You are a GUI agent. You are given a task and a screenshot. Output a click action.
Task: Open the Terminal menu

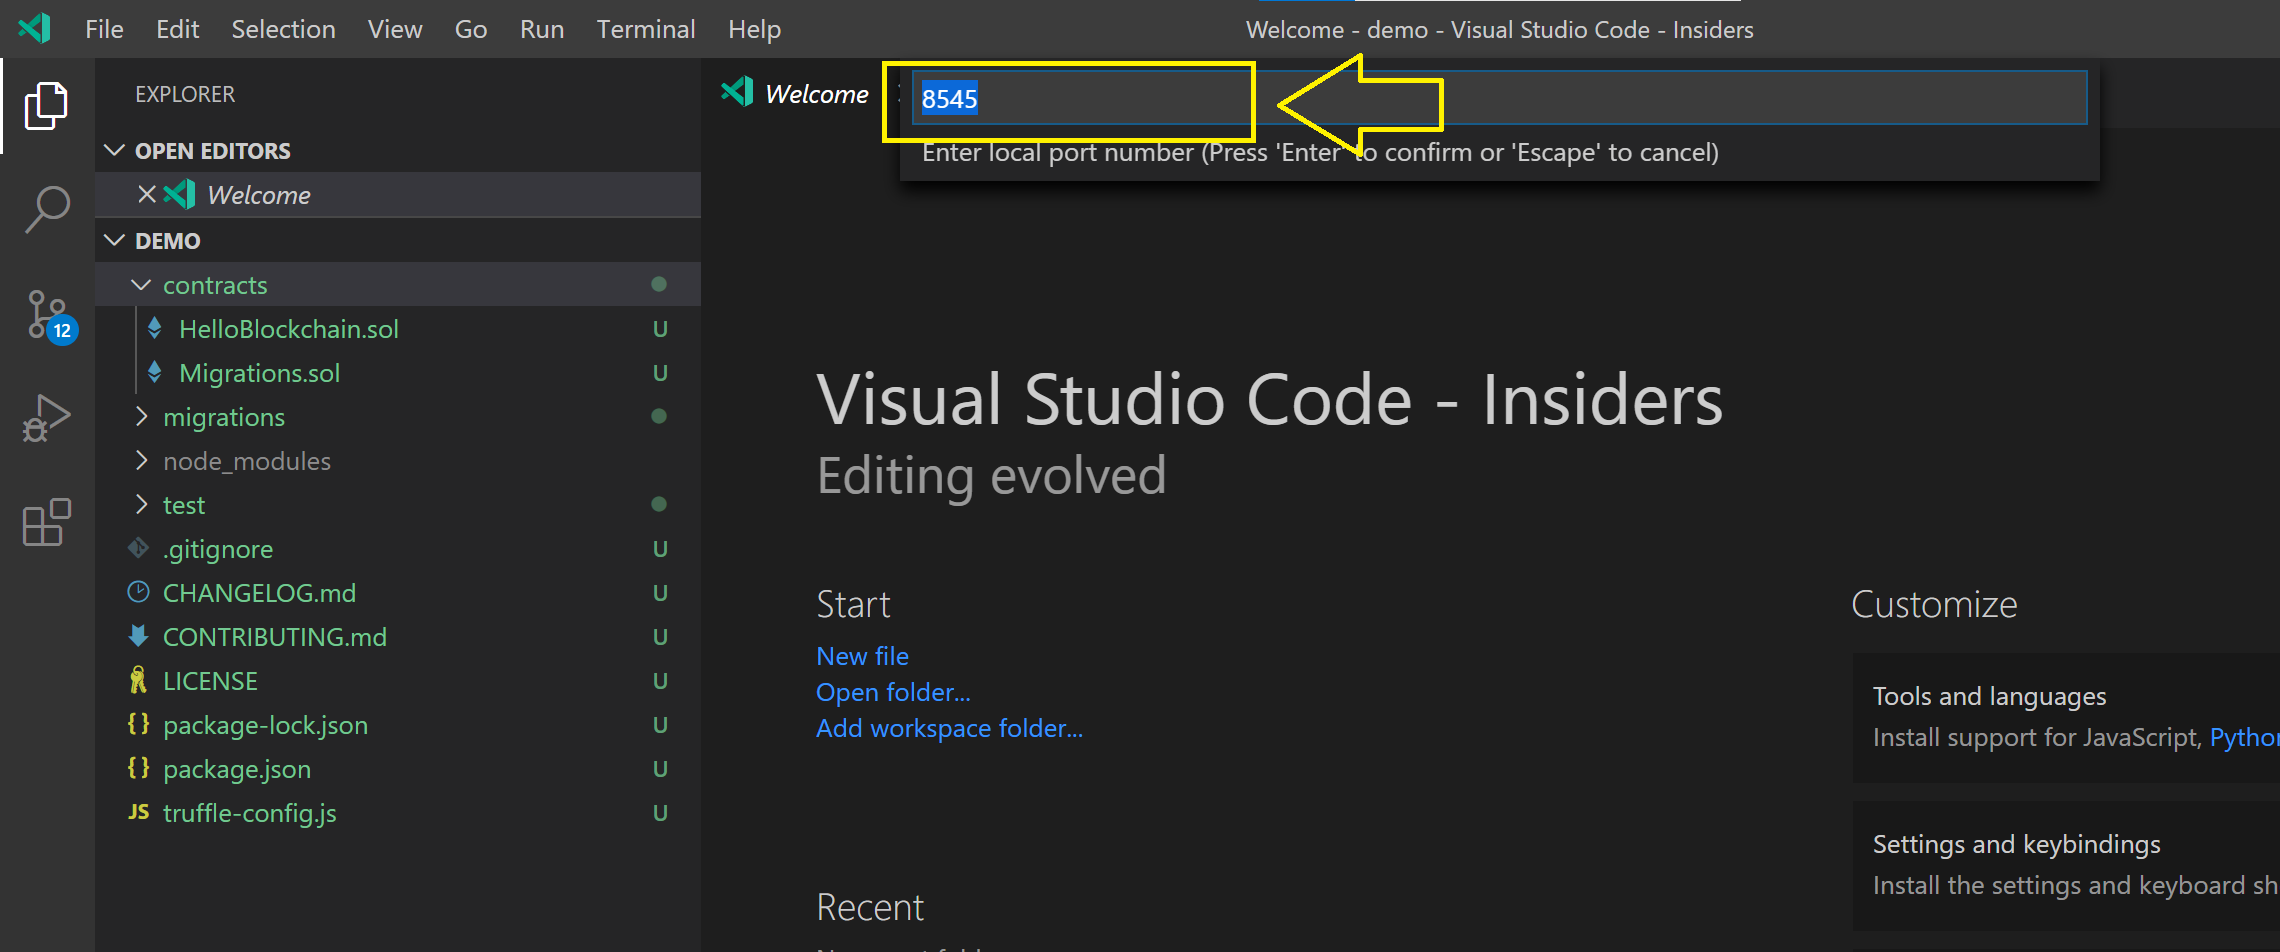click(645, 29)
